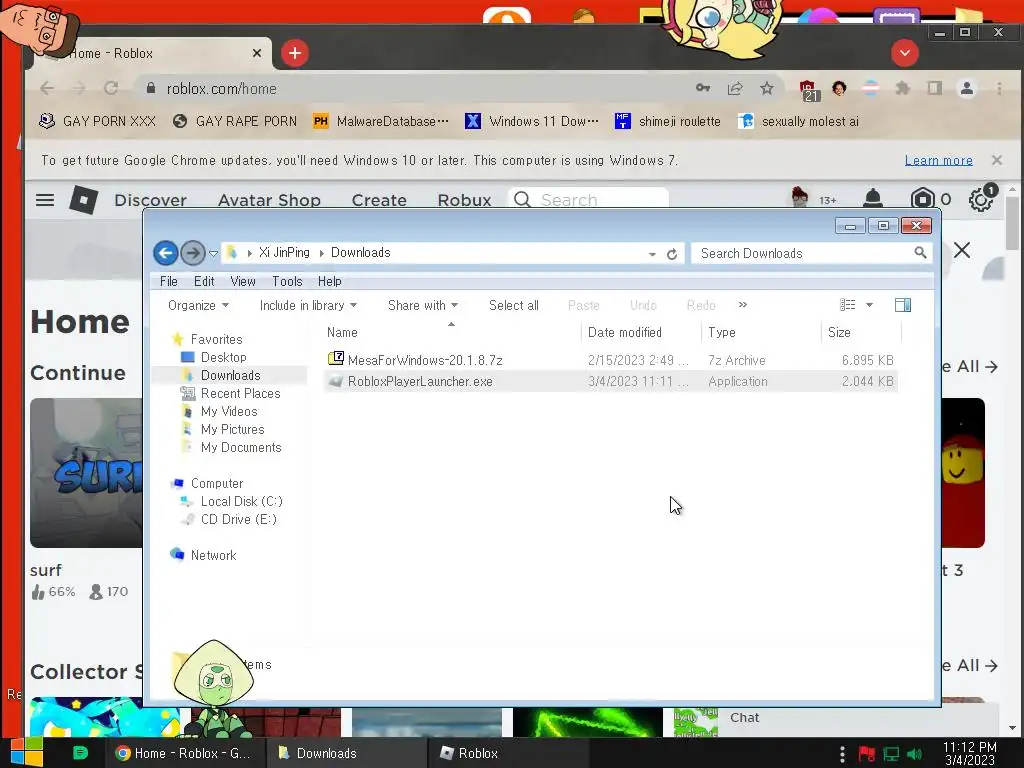This screenshot has width=1024, height=768.
Task: Open Network in navigation pane
Action: [x=213, y=555]
